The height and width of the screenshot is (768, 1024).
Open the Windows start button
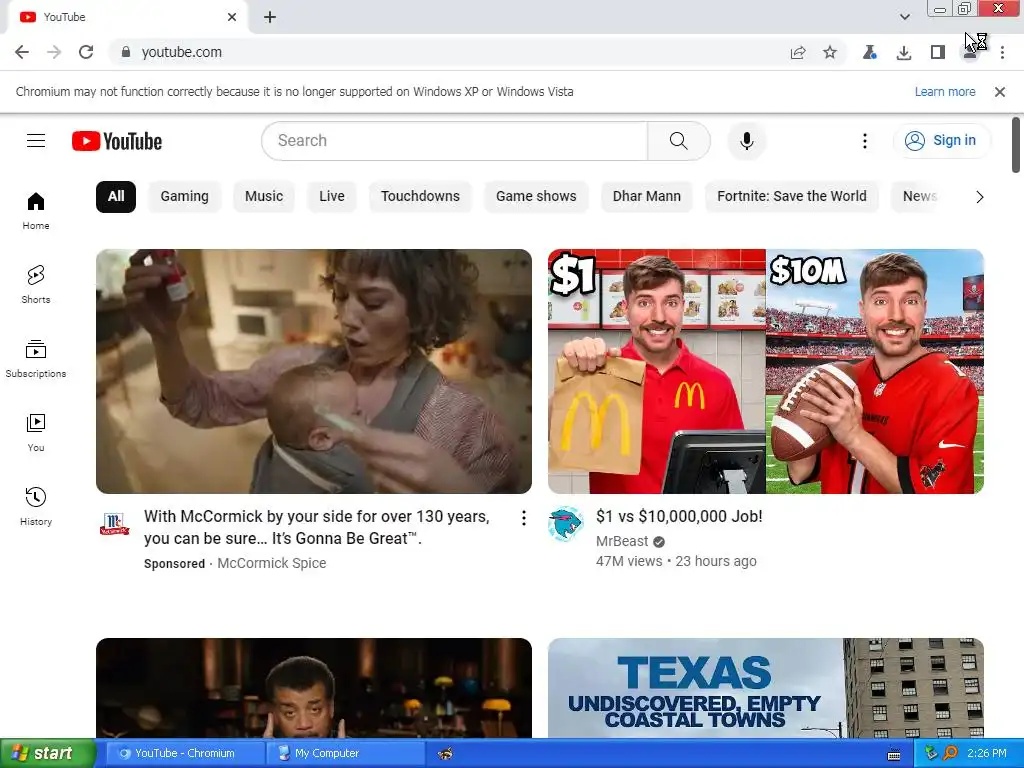[48, 753]
